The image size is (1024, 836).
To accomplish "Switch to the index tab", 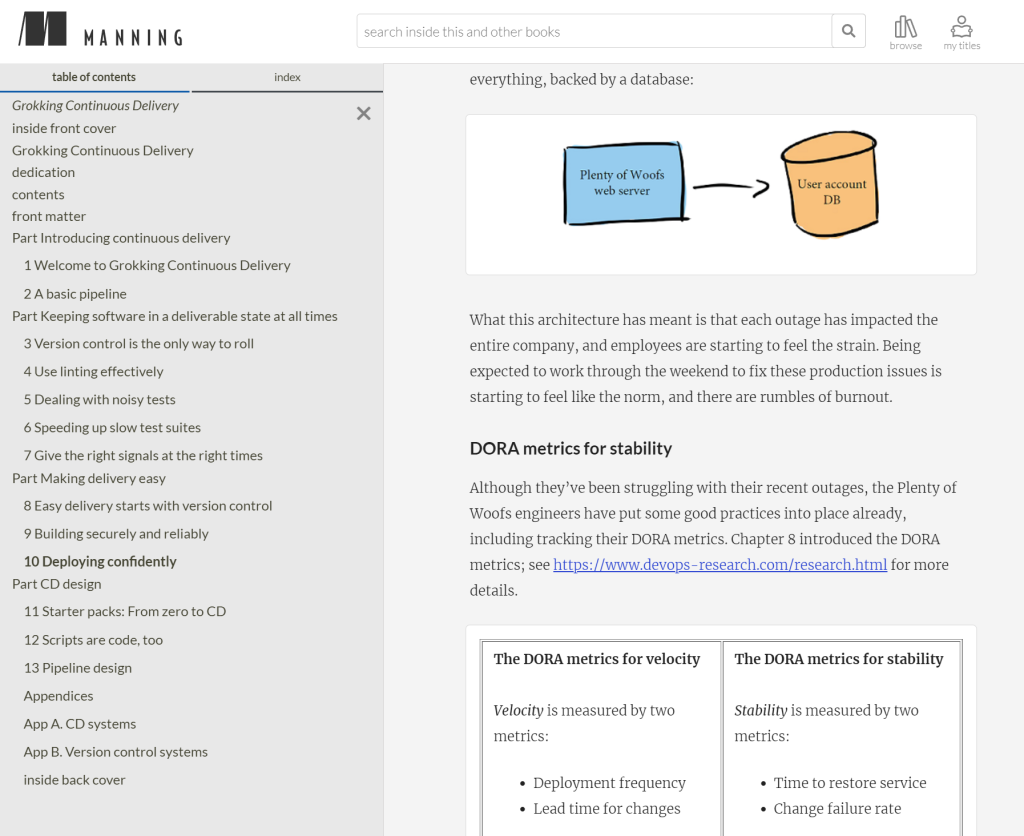I will point(287,77).
